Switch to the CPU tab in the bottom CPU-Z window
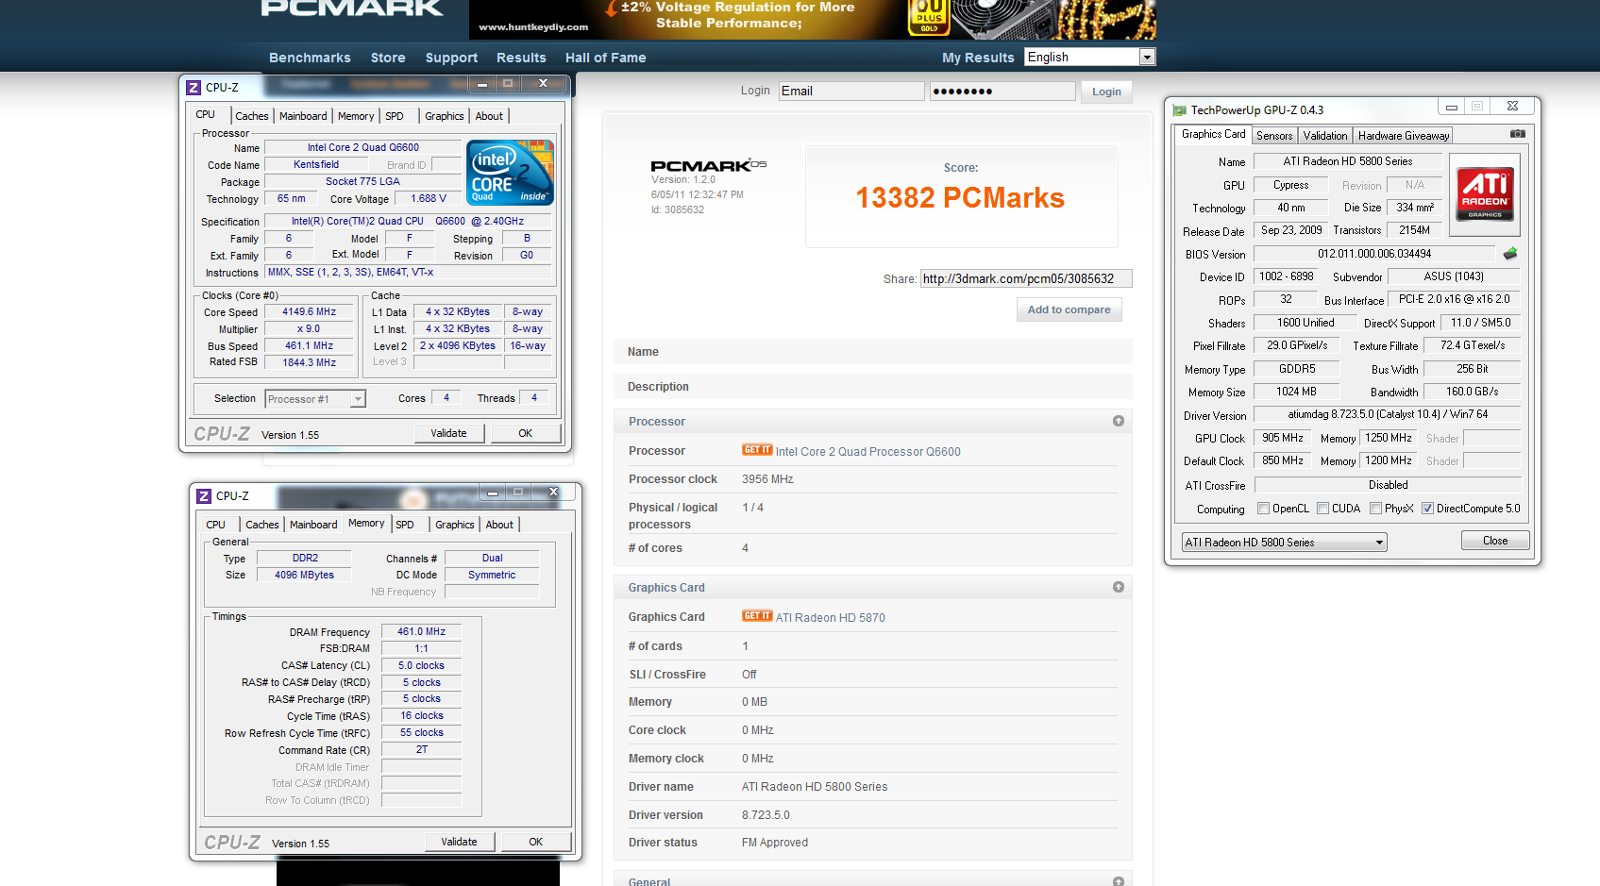 (x=216, y=524)
